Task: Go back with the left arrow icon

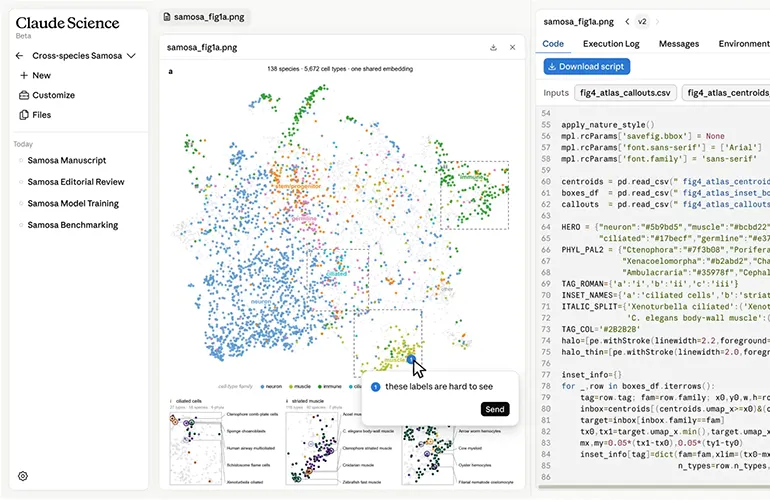Action: pos(19,56)
